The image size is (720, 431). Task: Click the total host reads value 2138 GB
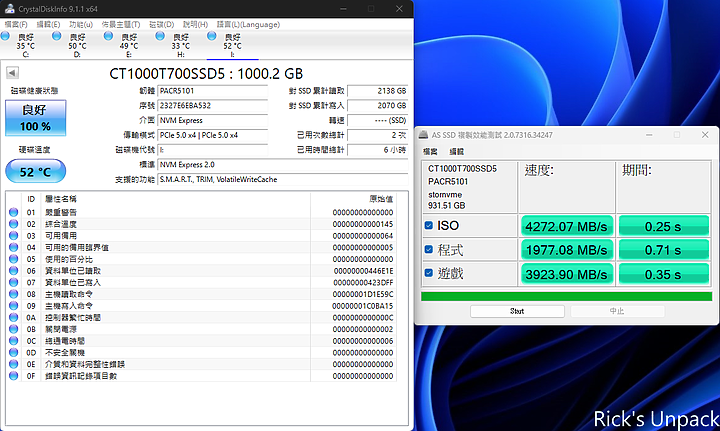click(x=378, y=91)
